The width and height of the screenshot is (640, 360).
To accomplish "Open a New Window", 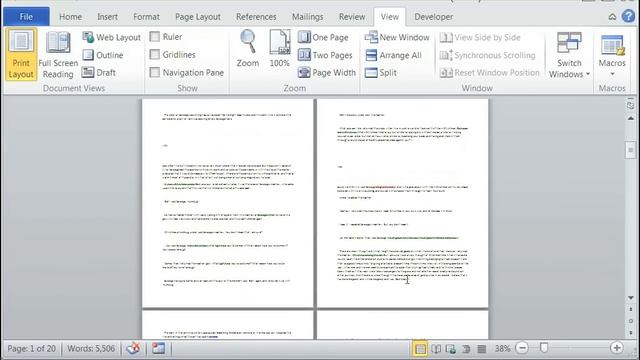I will pyautogui.click(x=397, y=37).
